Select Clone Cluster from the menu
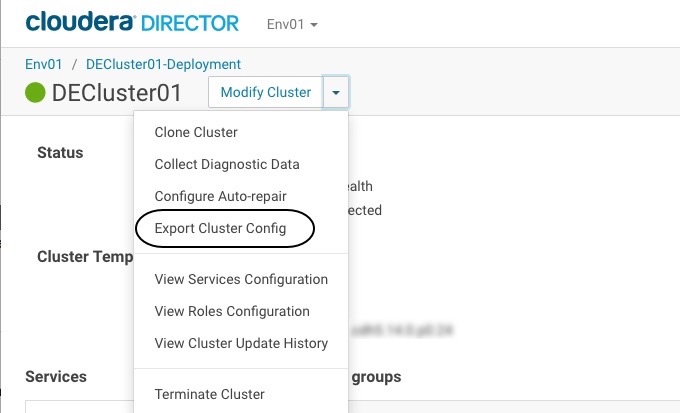The image size is (680, 413). click(196, 132)
